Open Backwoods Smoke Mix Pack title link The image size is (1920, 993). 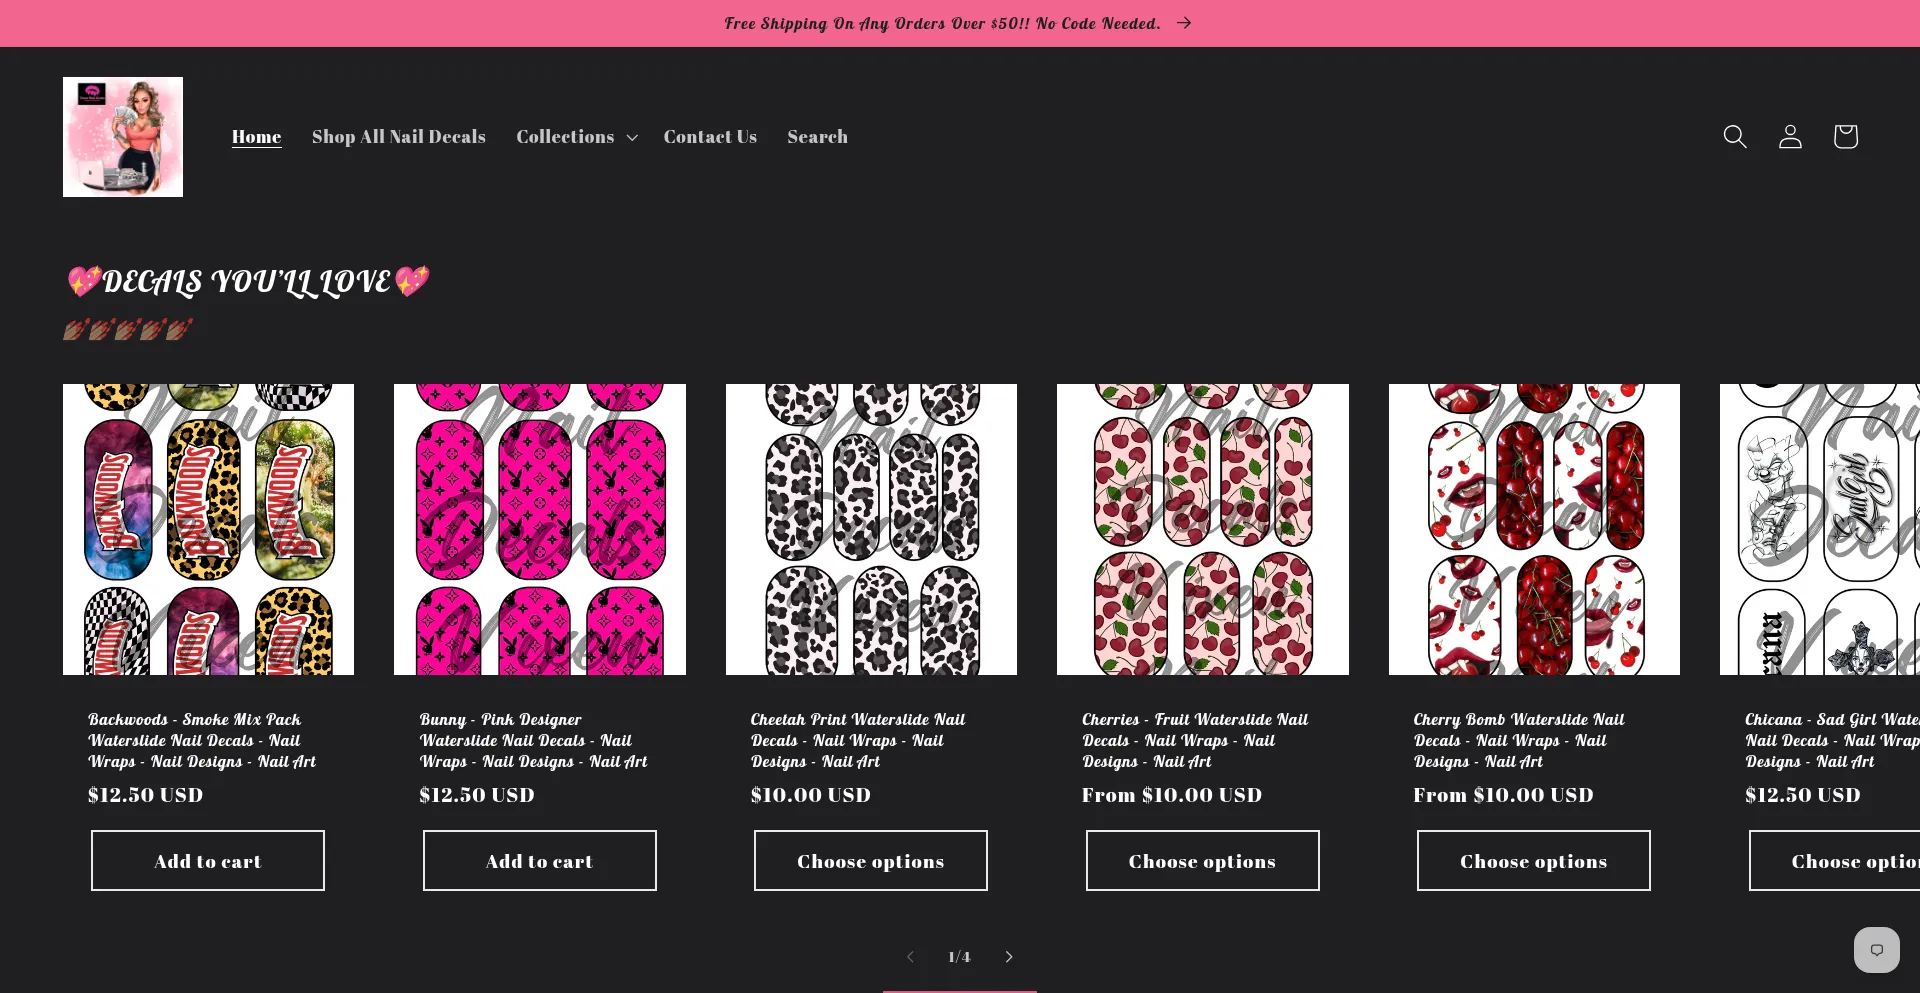coord(202,741)
